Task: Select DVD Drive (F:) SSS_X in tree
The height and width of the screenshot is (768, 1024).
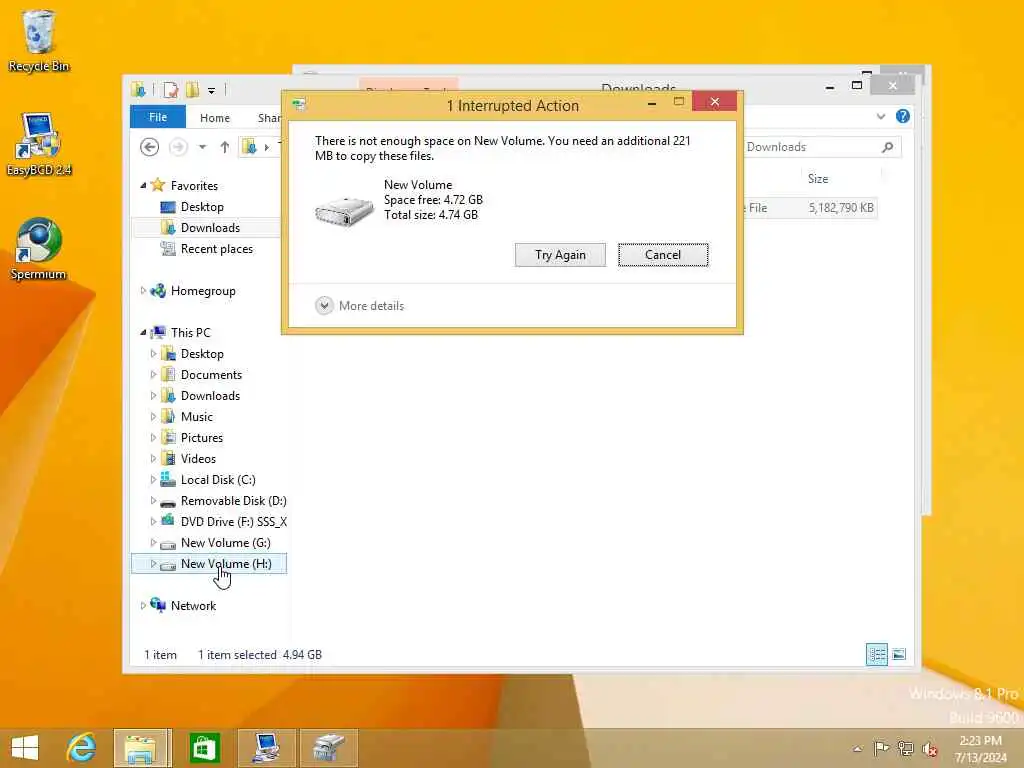Action: click(x=234, y=522)
